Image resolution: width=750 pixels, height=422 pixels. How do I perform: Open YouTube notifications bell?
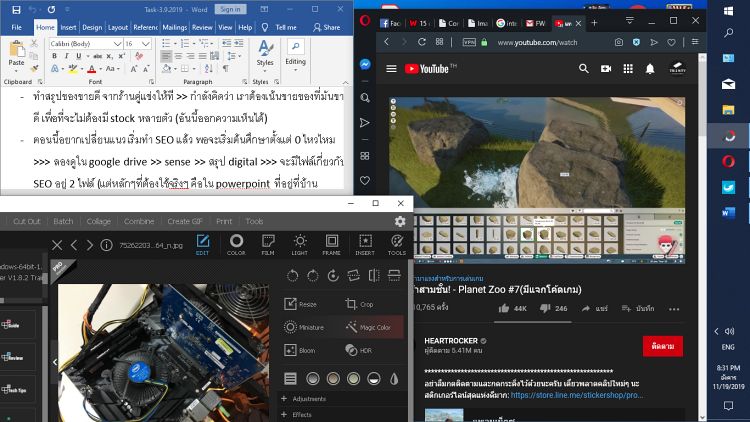click(650, 69)
